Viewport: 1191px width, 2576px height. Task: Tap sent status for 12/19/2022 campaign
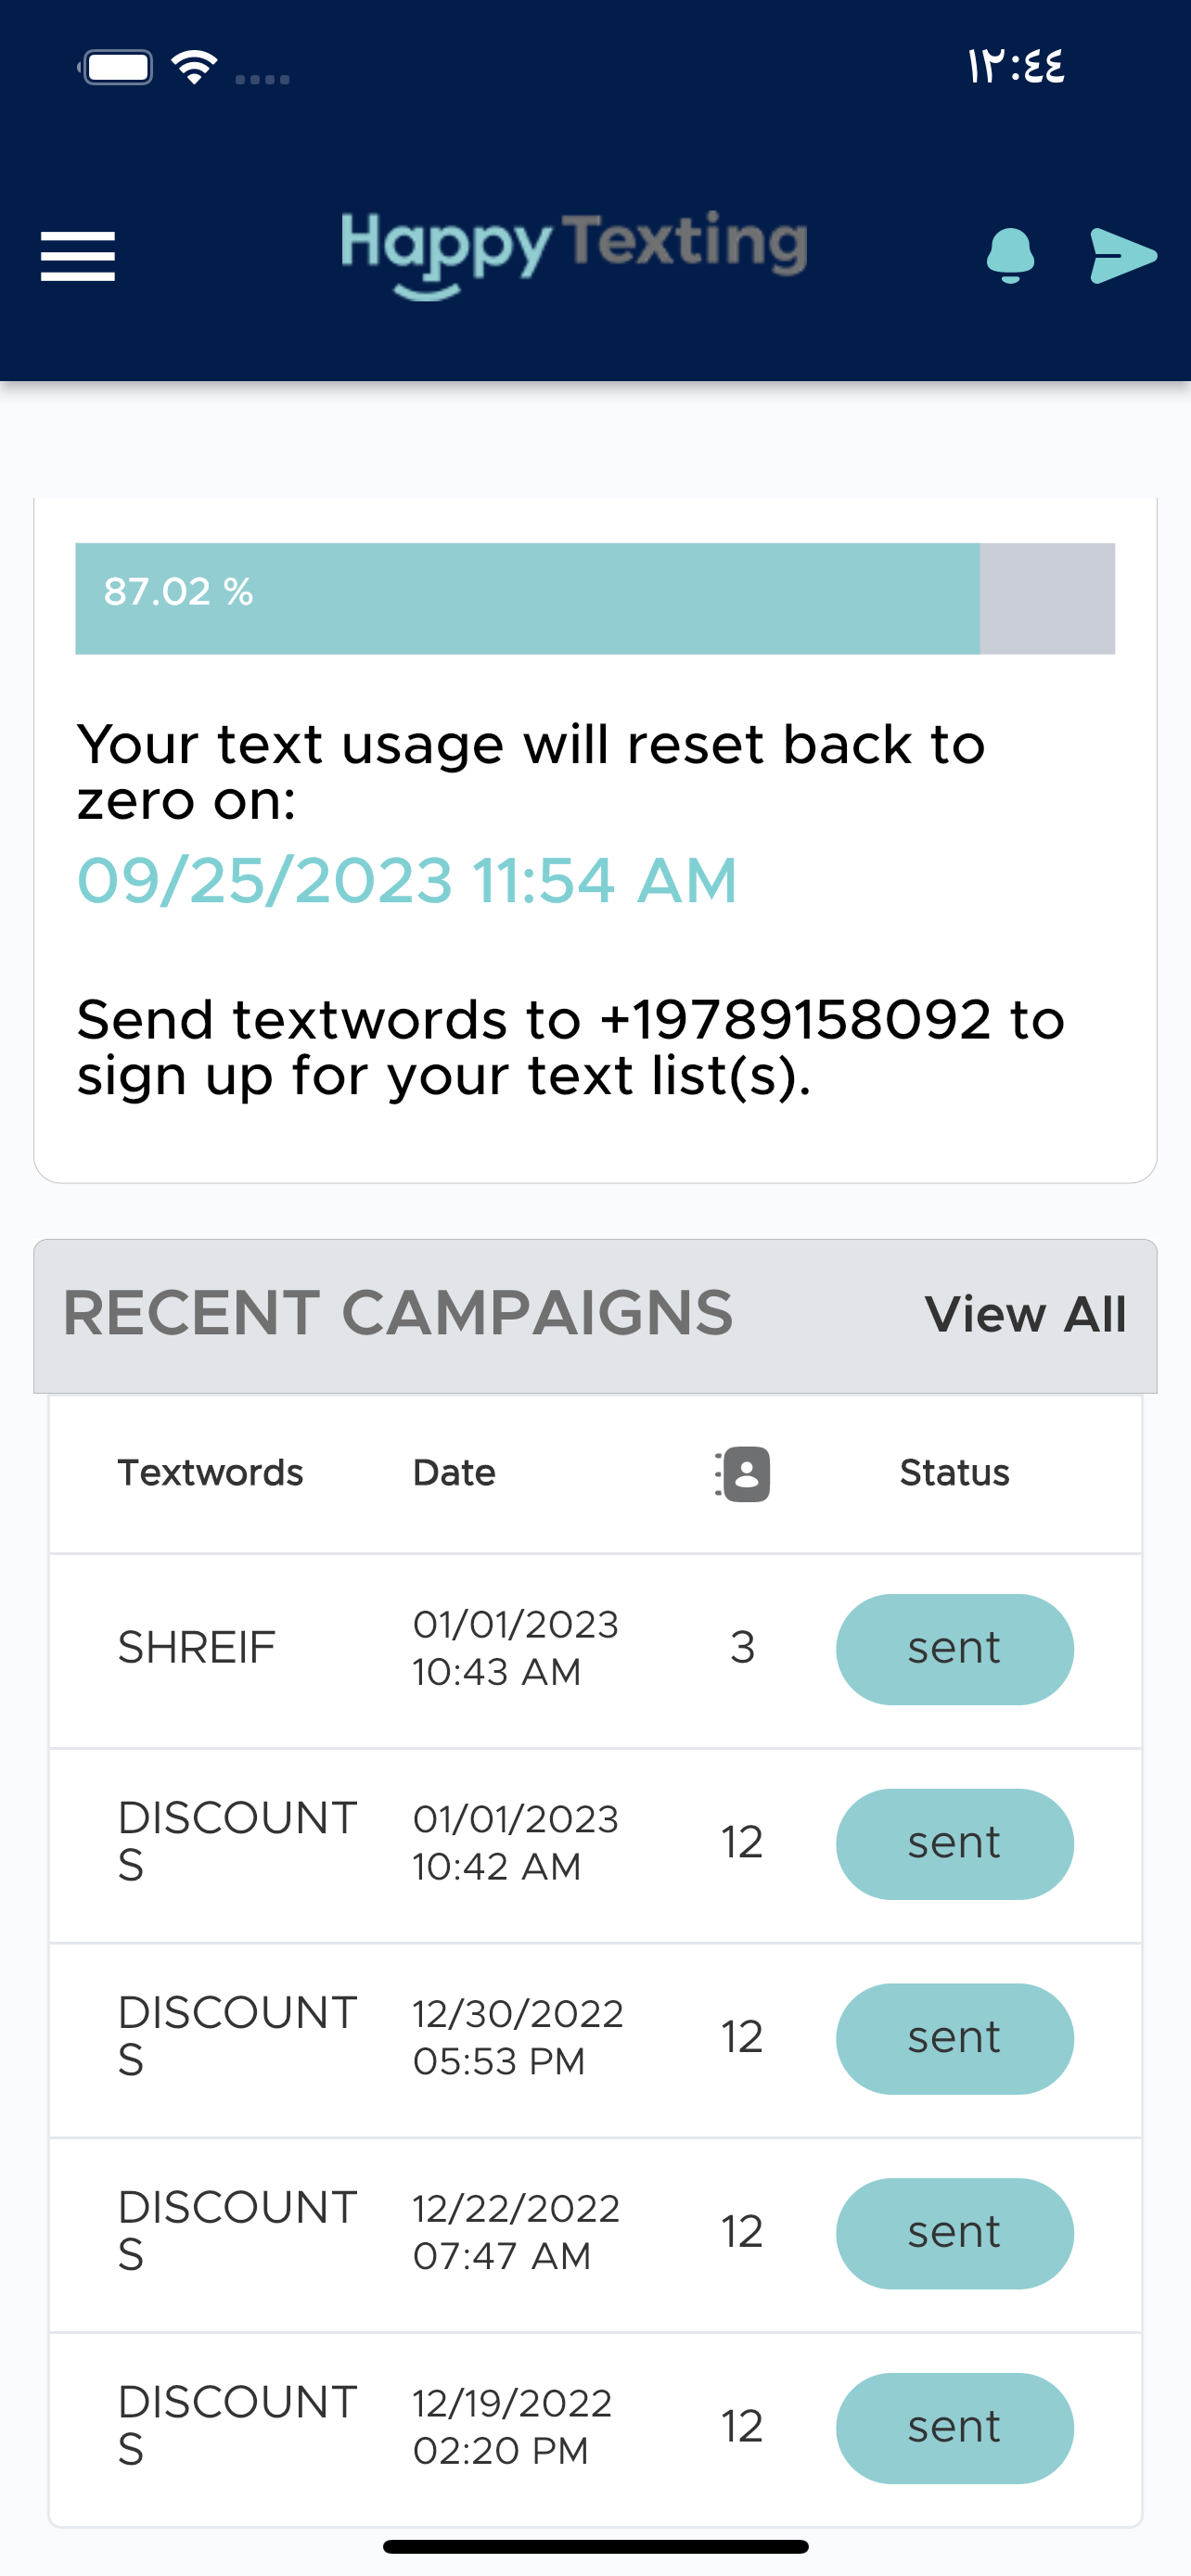coord(954,2428)
